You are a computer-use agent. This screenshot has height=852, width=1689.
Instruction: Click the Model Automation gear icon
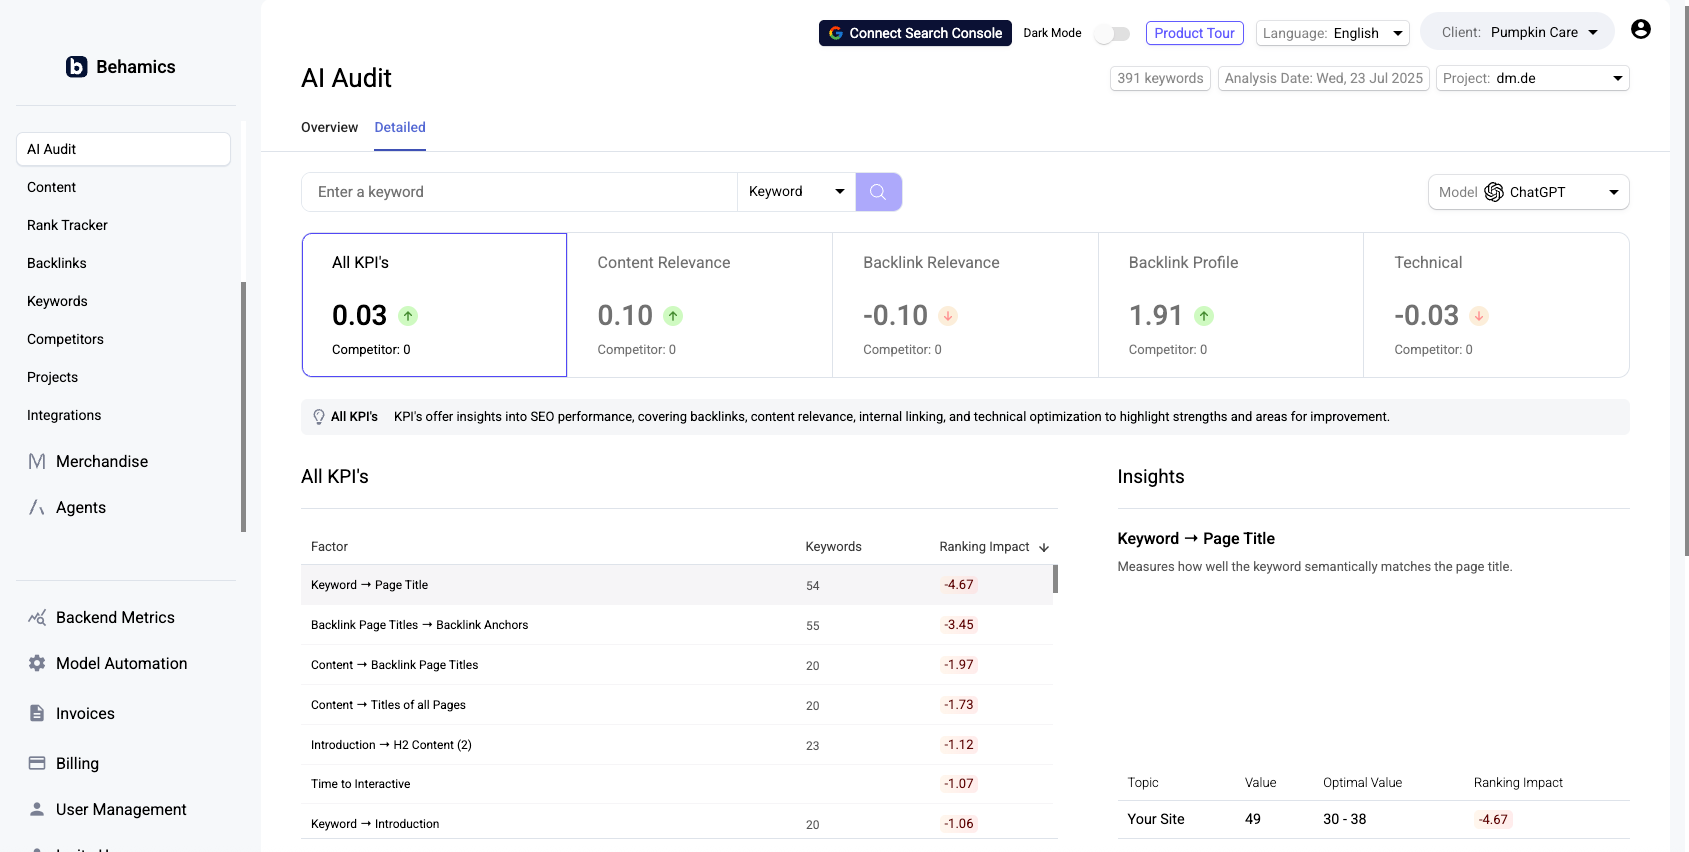(37, 664)
